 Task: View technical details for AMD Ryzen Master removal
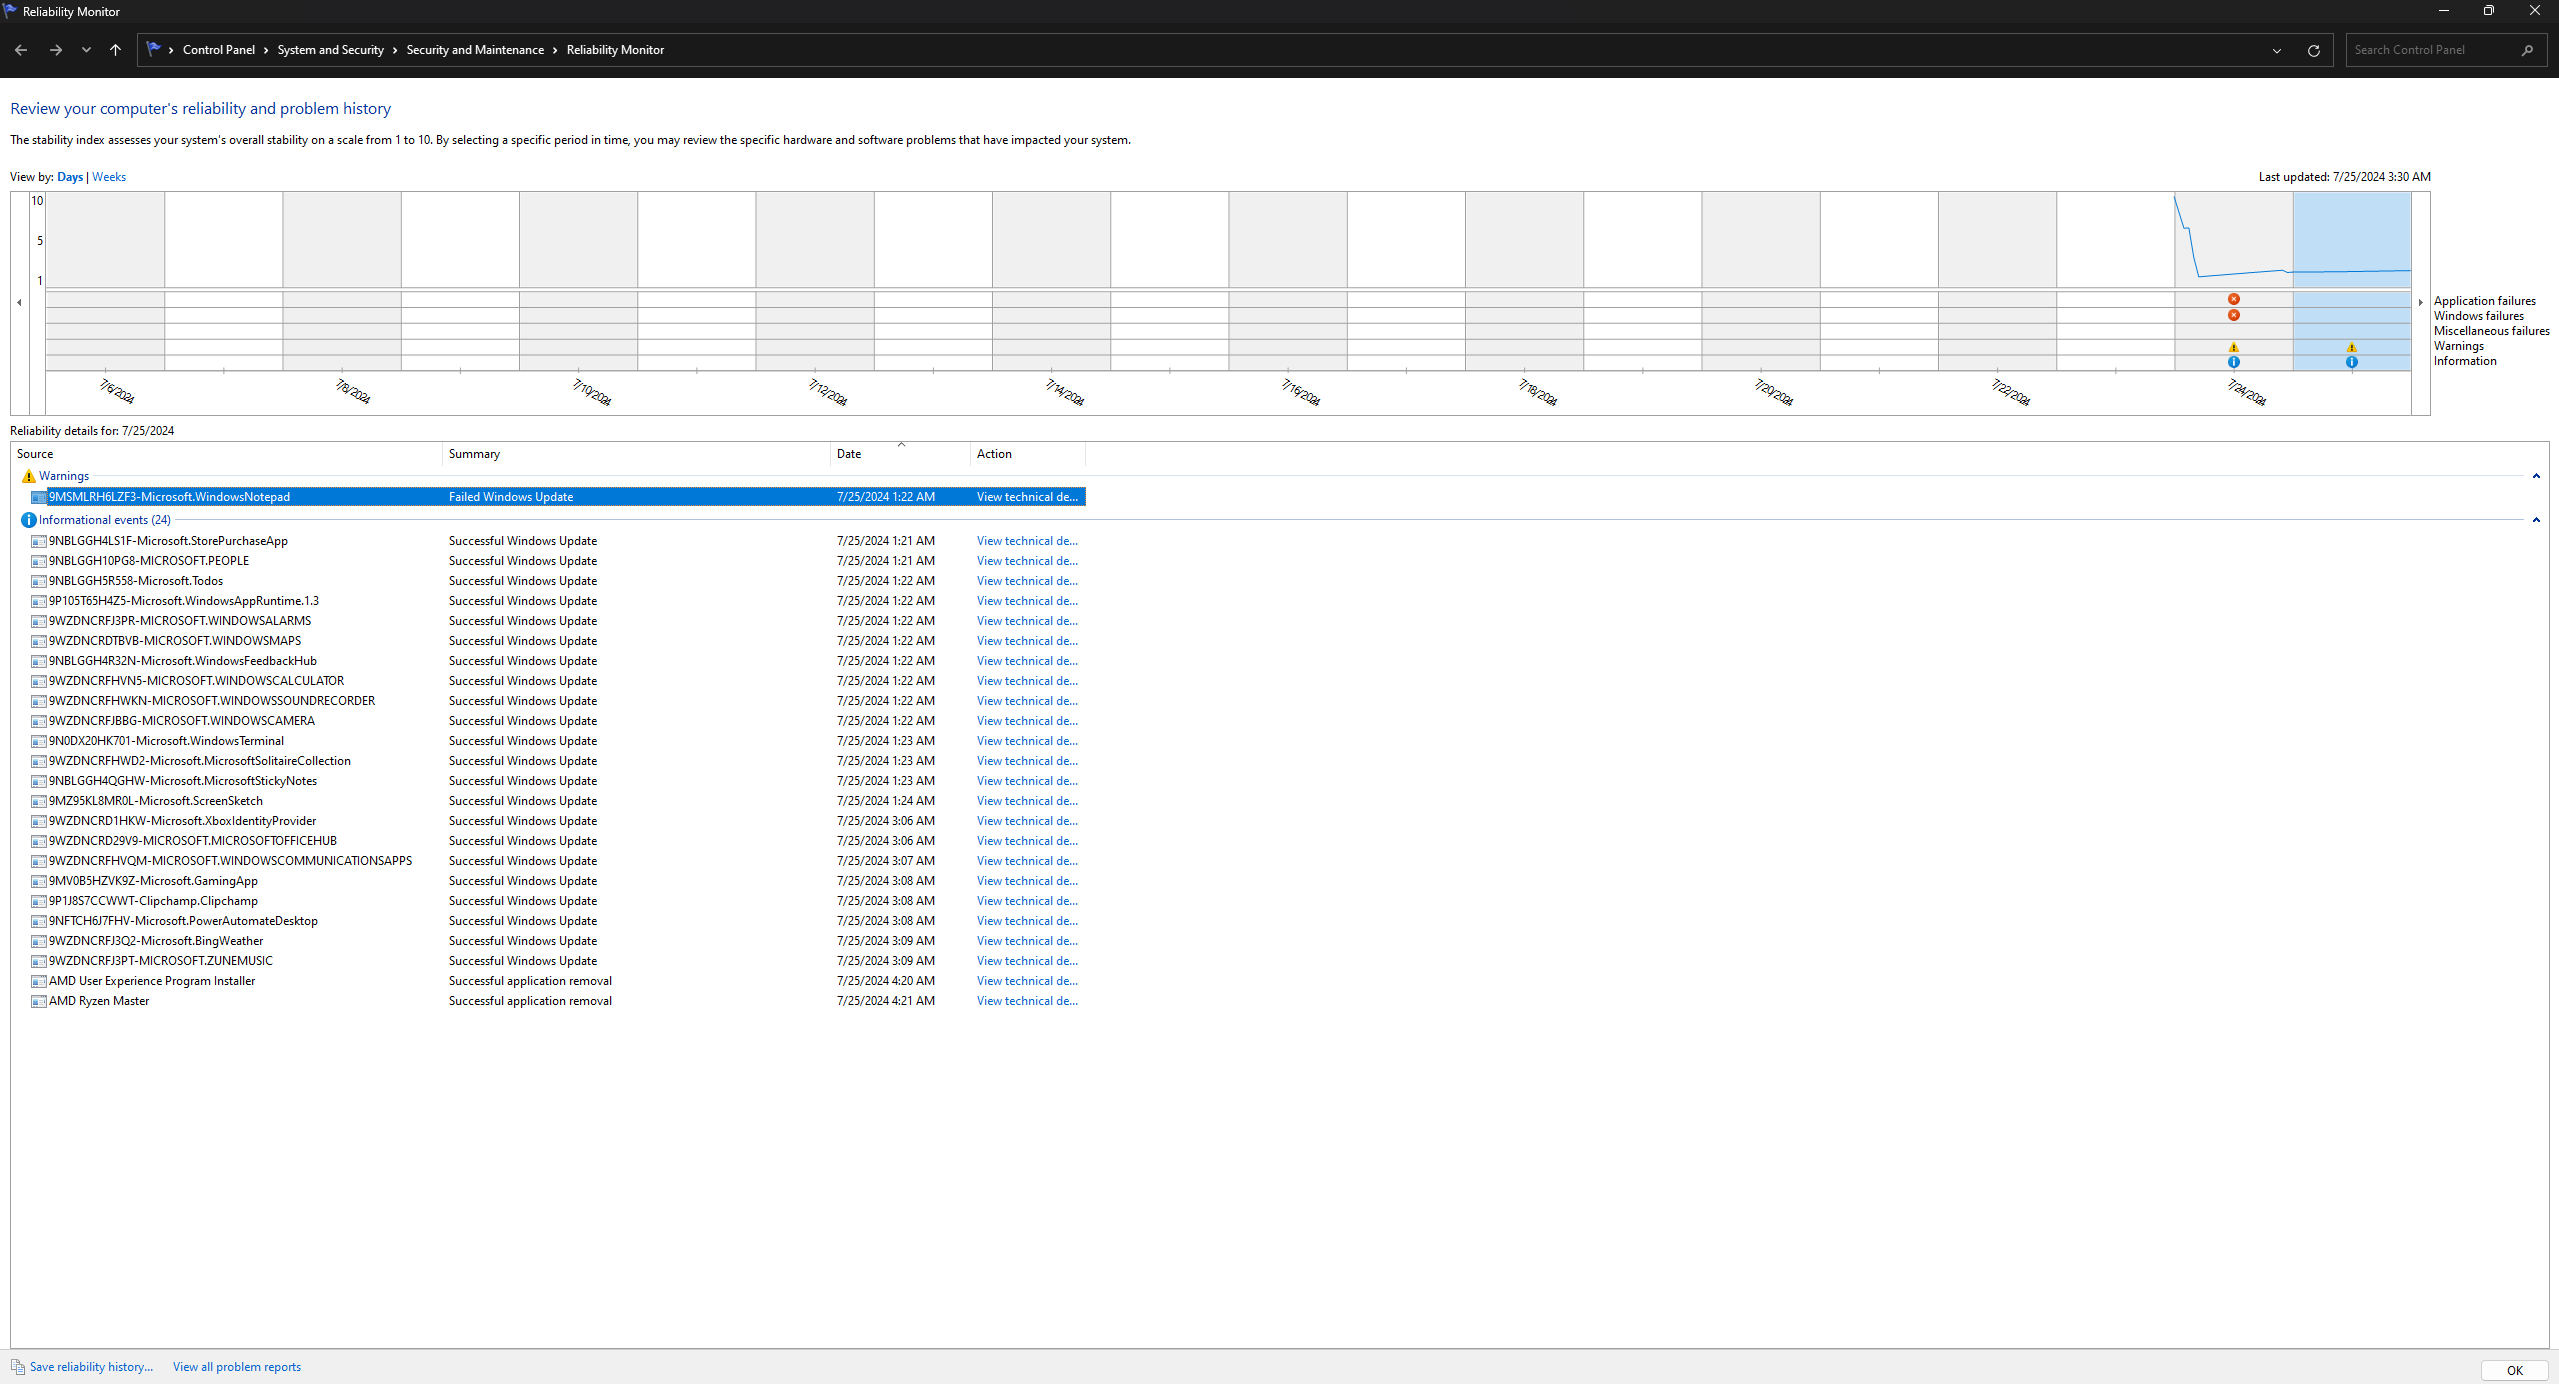click(x=1027, y=1001)
